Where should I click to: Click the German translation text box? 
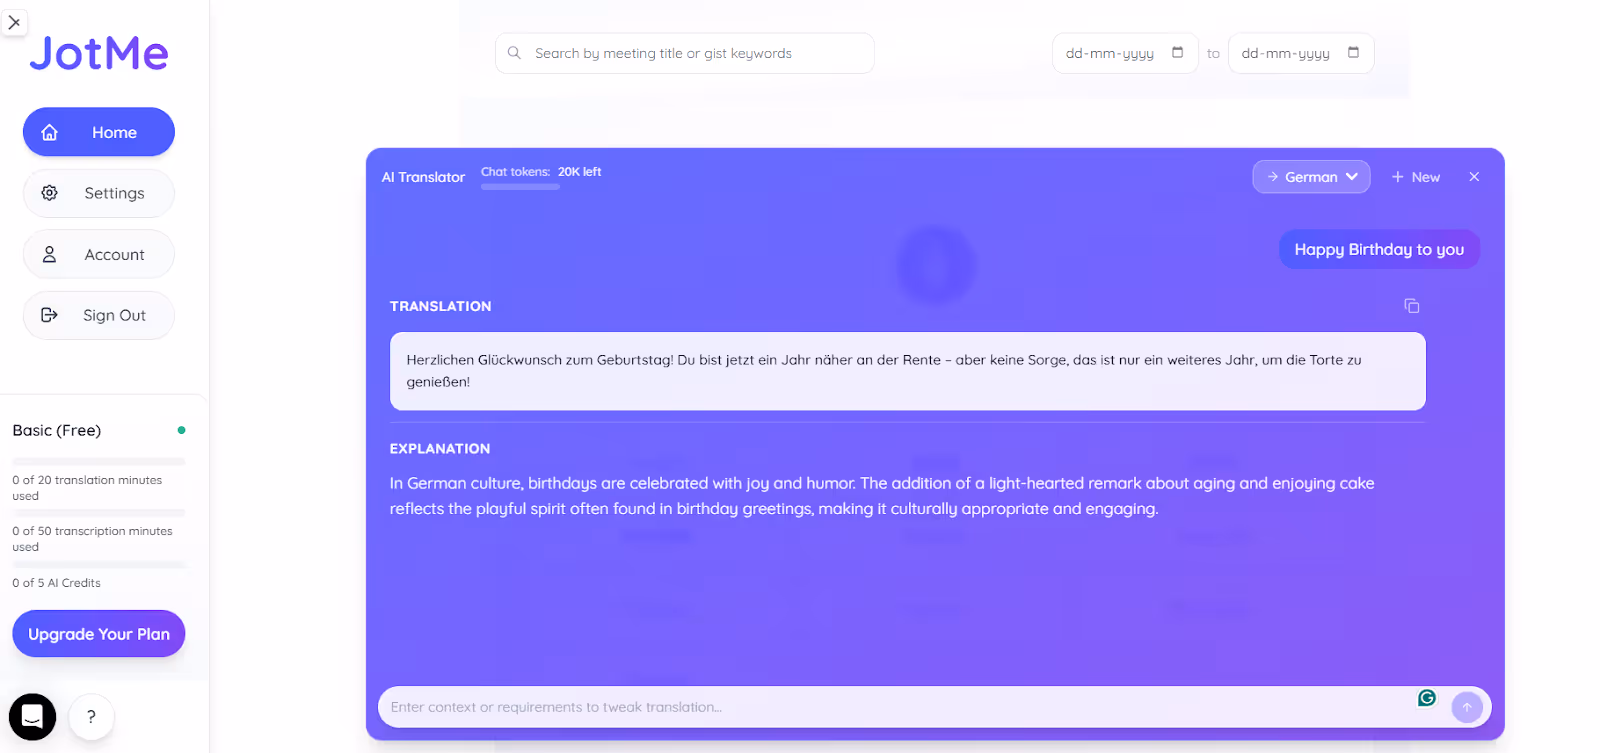pos(908,371)
